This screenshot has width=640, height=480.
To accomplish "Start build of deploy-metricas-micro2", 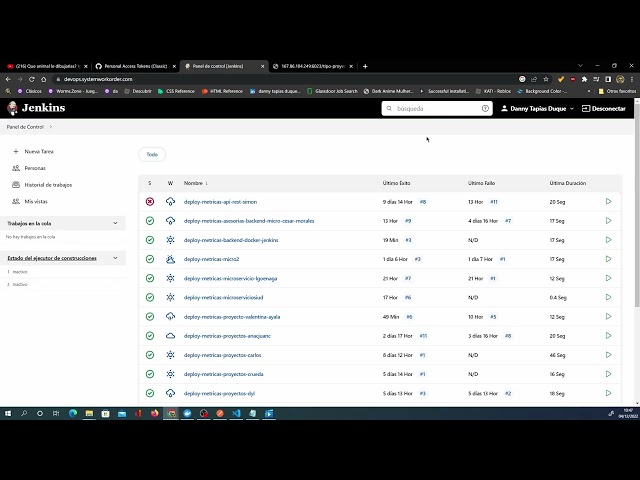I will click(608, 259).
